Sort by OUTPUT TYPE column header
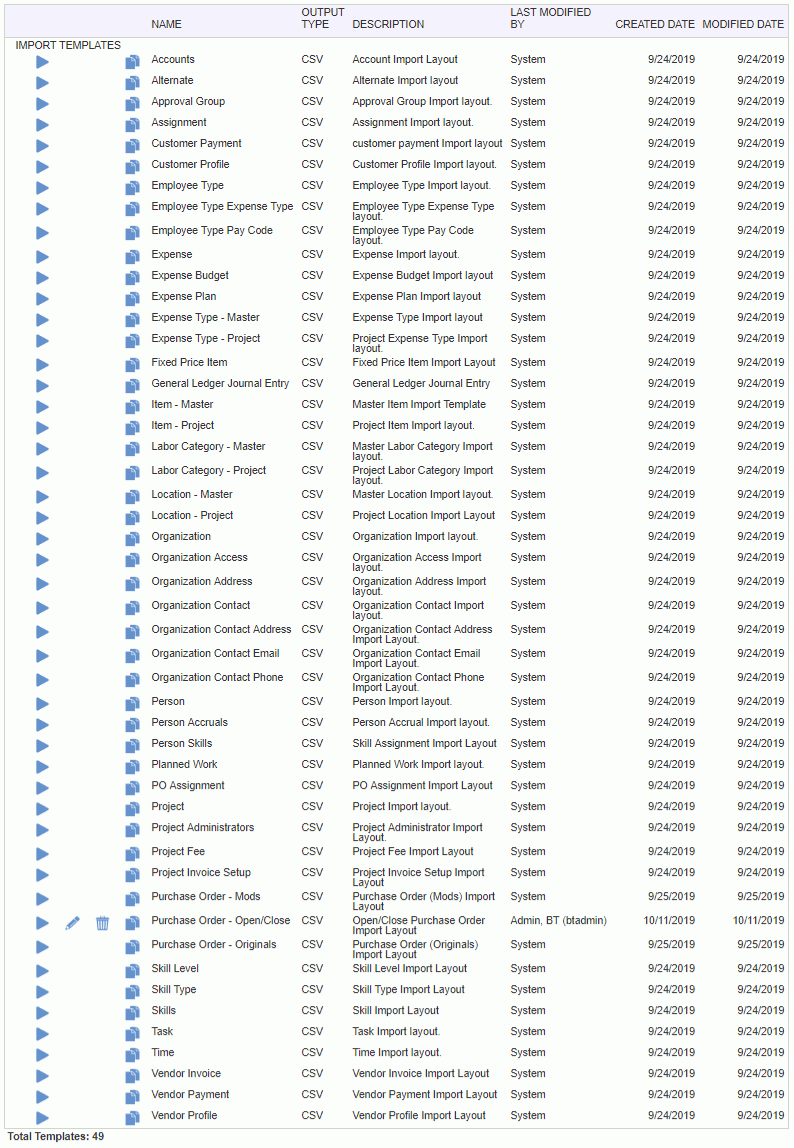The image size is (794, 1148). click(x=322, y=18)
